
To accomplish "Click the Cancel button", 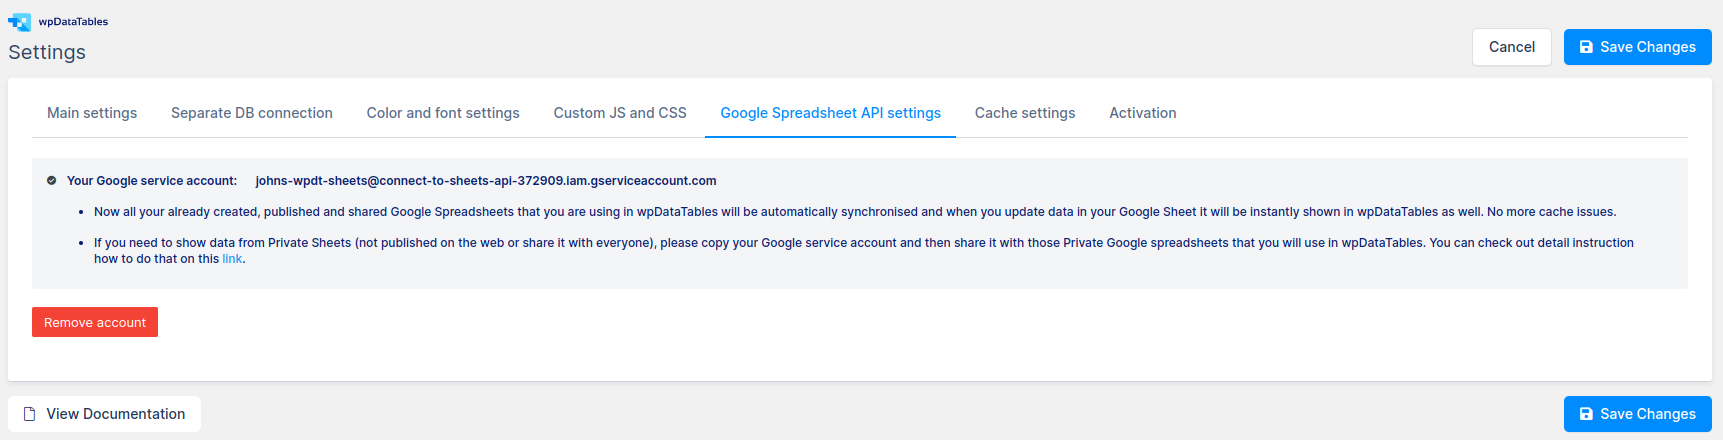I will [x=1512, y=47].
